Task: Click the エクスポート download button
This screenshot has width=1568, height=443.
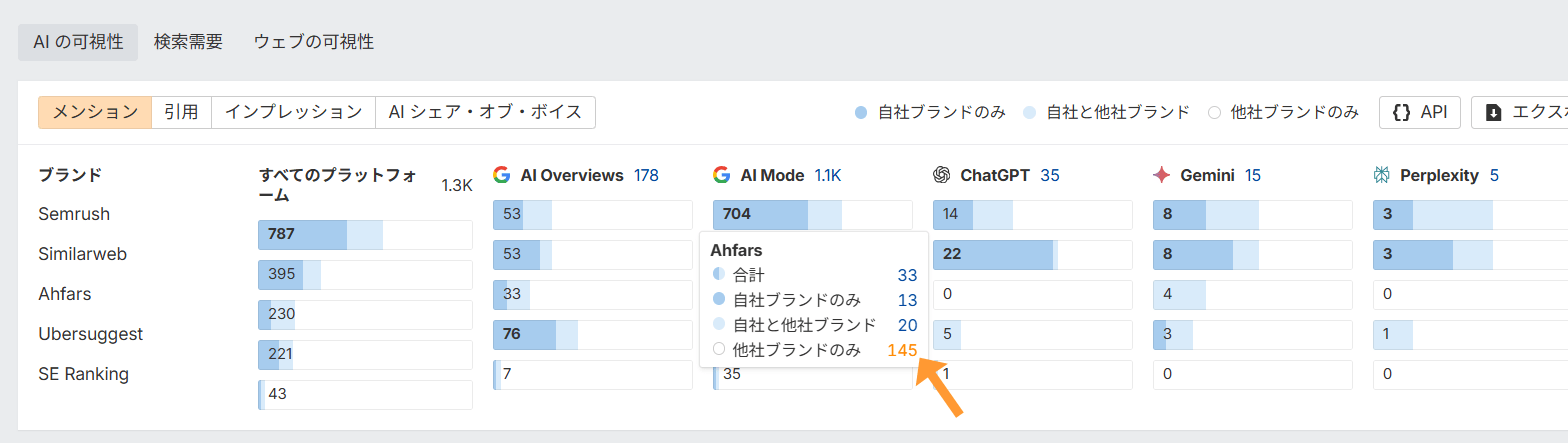Action: click(1520, 112)
